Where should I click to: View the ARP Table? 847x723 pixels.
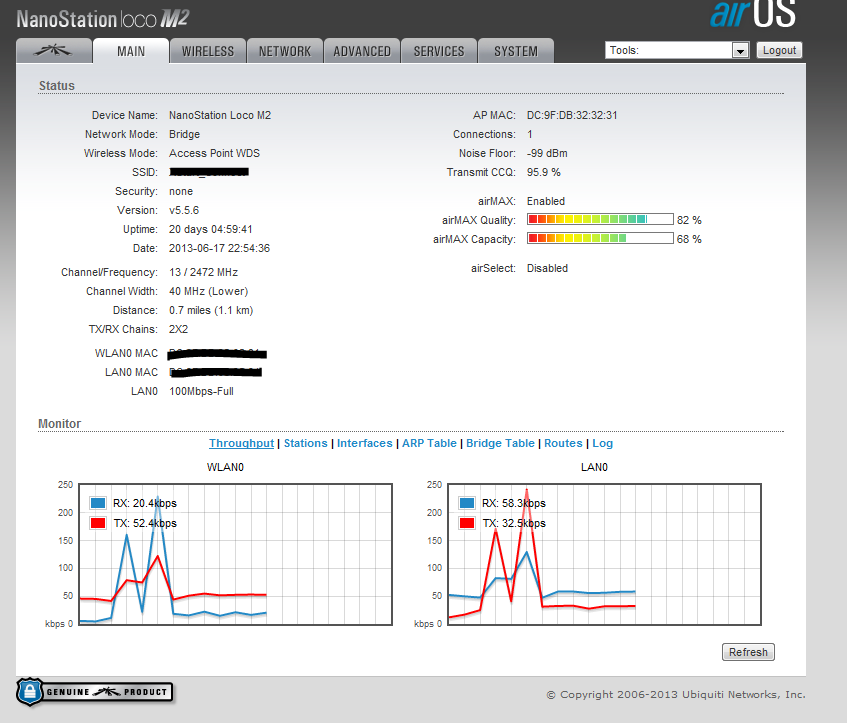[x=429, y=443]
